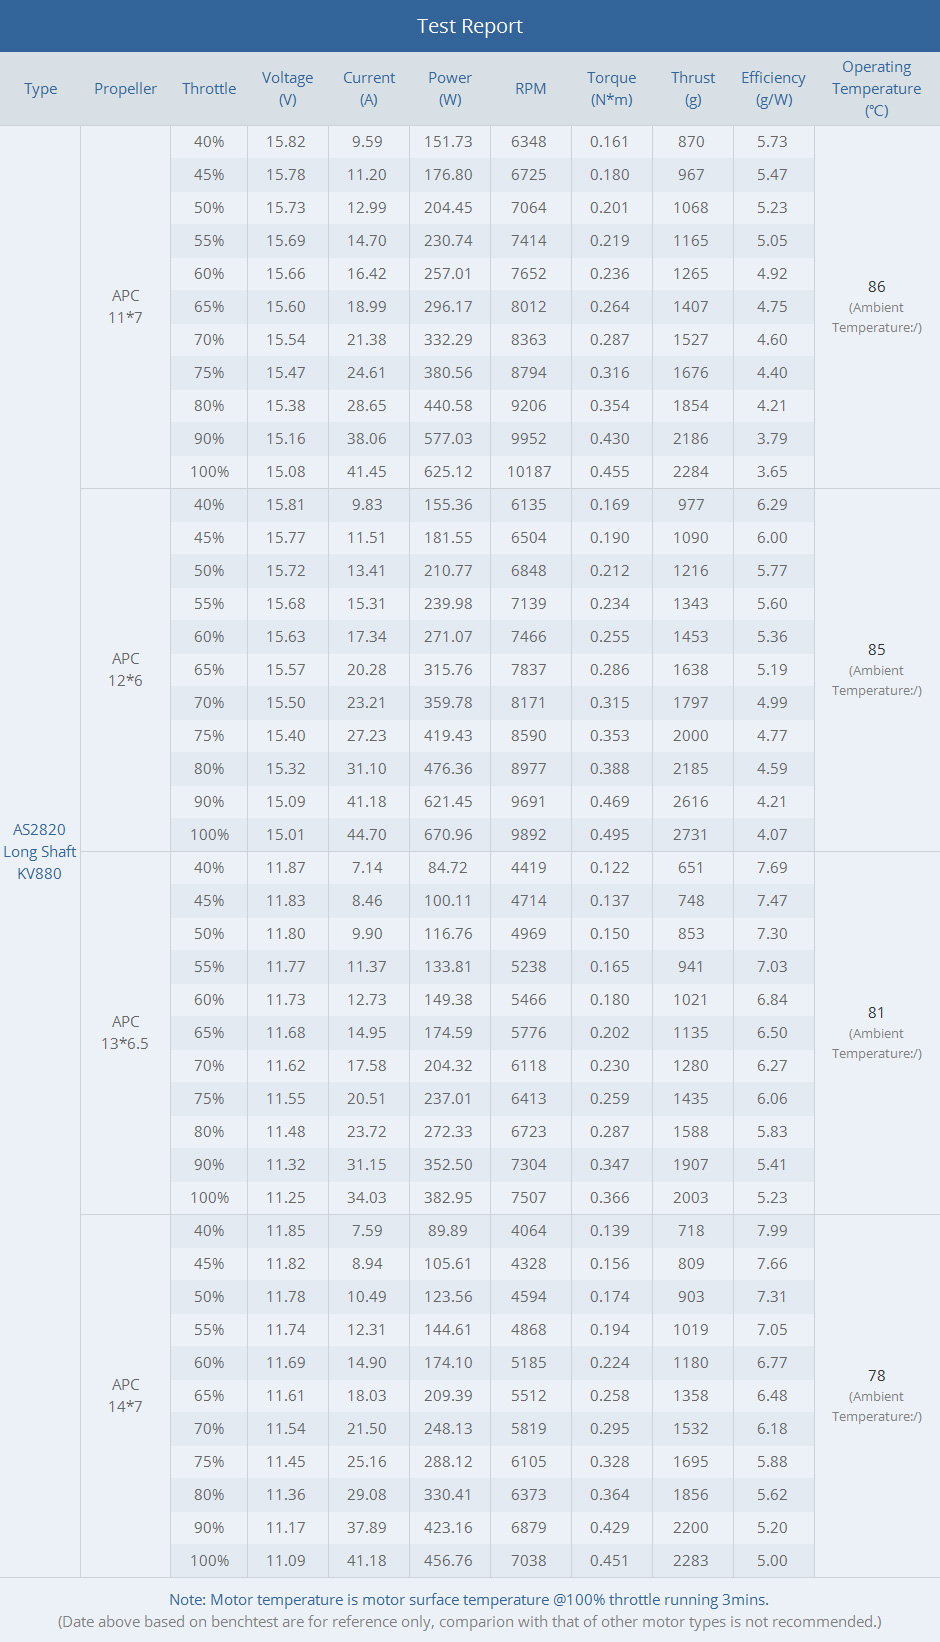Click the Propeller column header
This screenshot has width=940, height=1642.
(x=125, y=89)
